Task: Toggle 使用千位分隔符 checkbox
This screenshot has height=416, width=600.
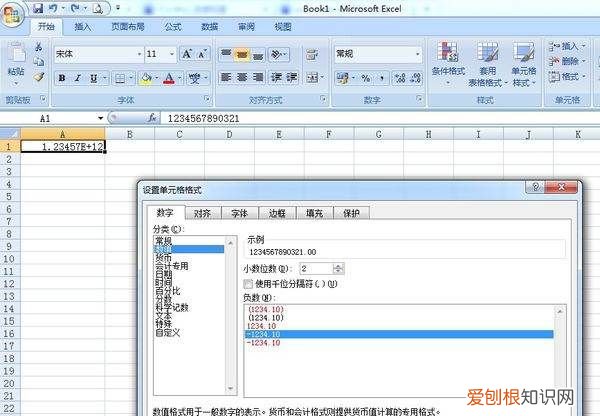Action: click(x=250, y=283)
